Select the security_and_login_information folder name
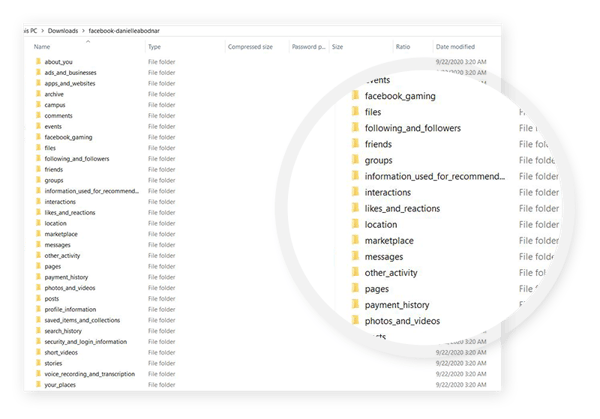 pyautogui.click(x=86, y=341)
